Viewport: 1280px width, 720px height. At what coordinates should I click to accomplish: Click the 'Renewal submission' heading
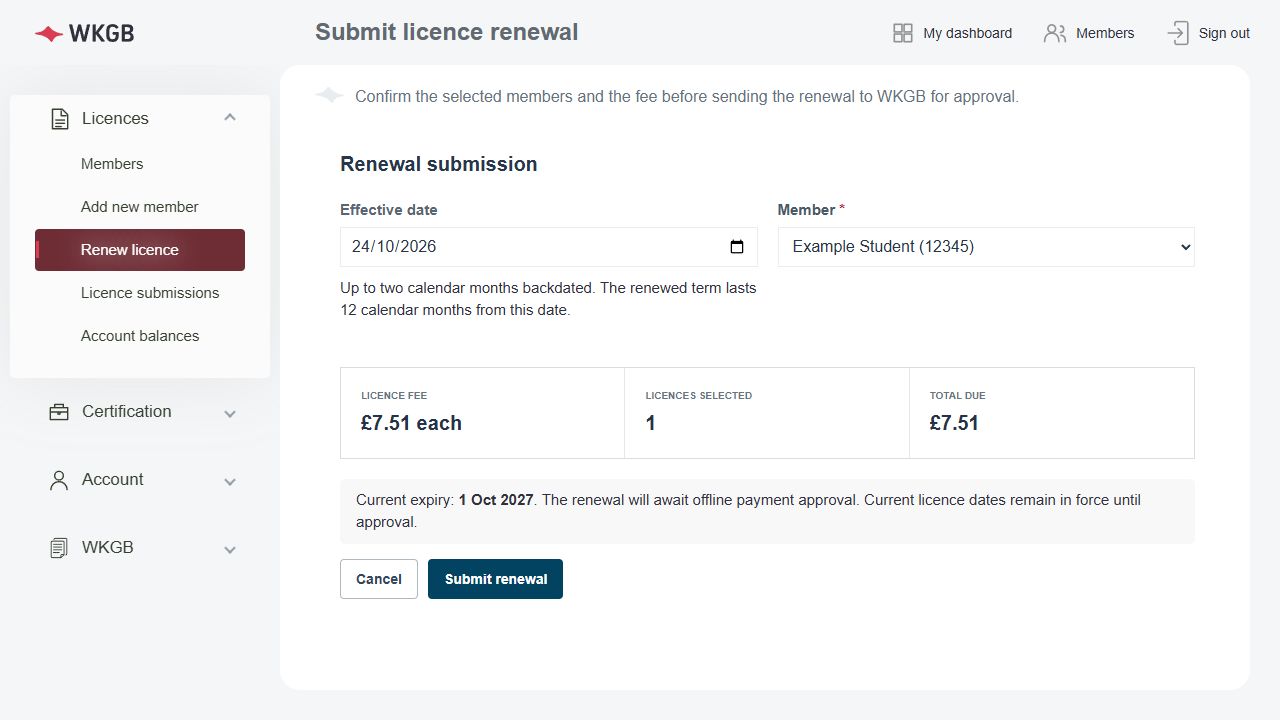[x=439, y=164]
